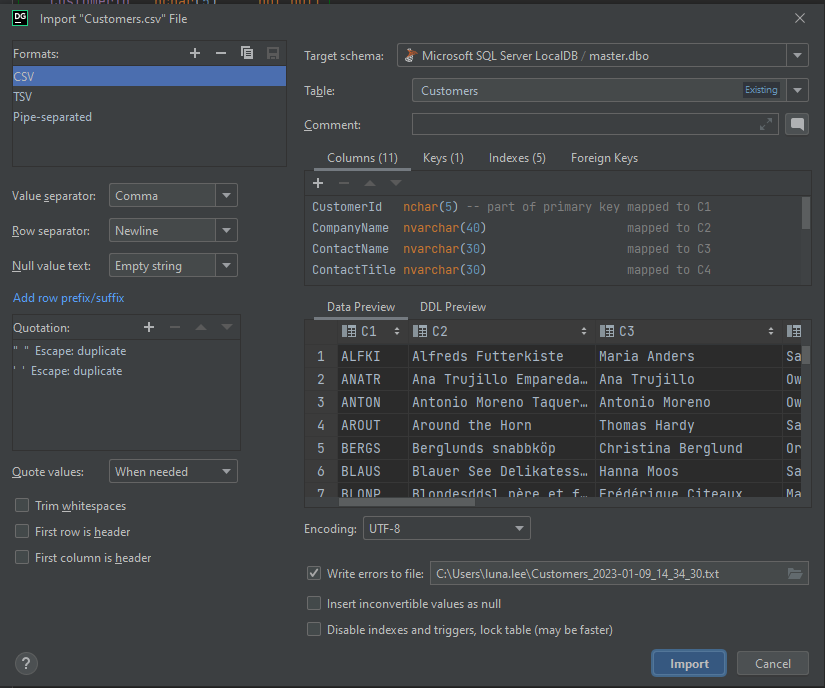Image resolution: width=825 pixels, height=688 pixels.
Task: Check First row is header
Action: click(x=22, y=532)
